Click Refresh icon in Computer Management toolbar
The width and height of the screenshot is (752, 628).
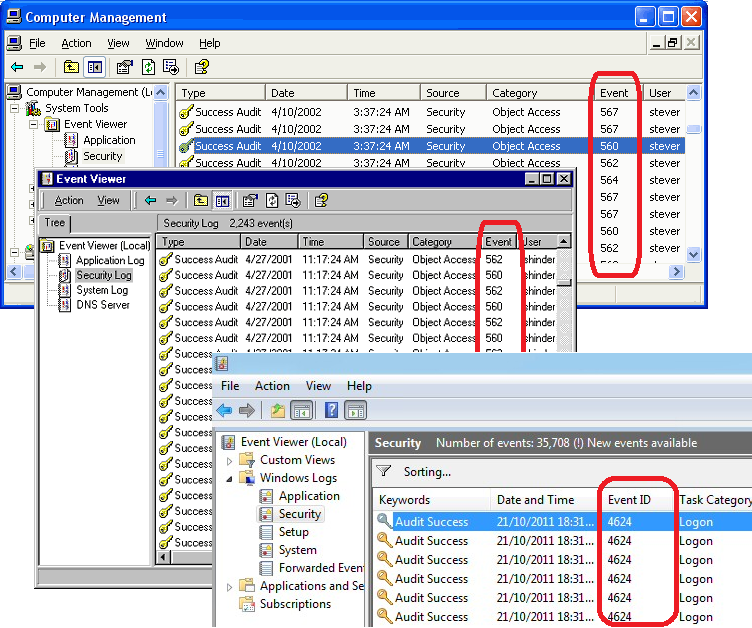[x=148, y=67]
